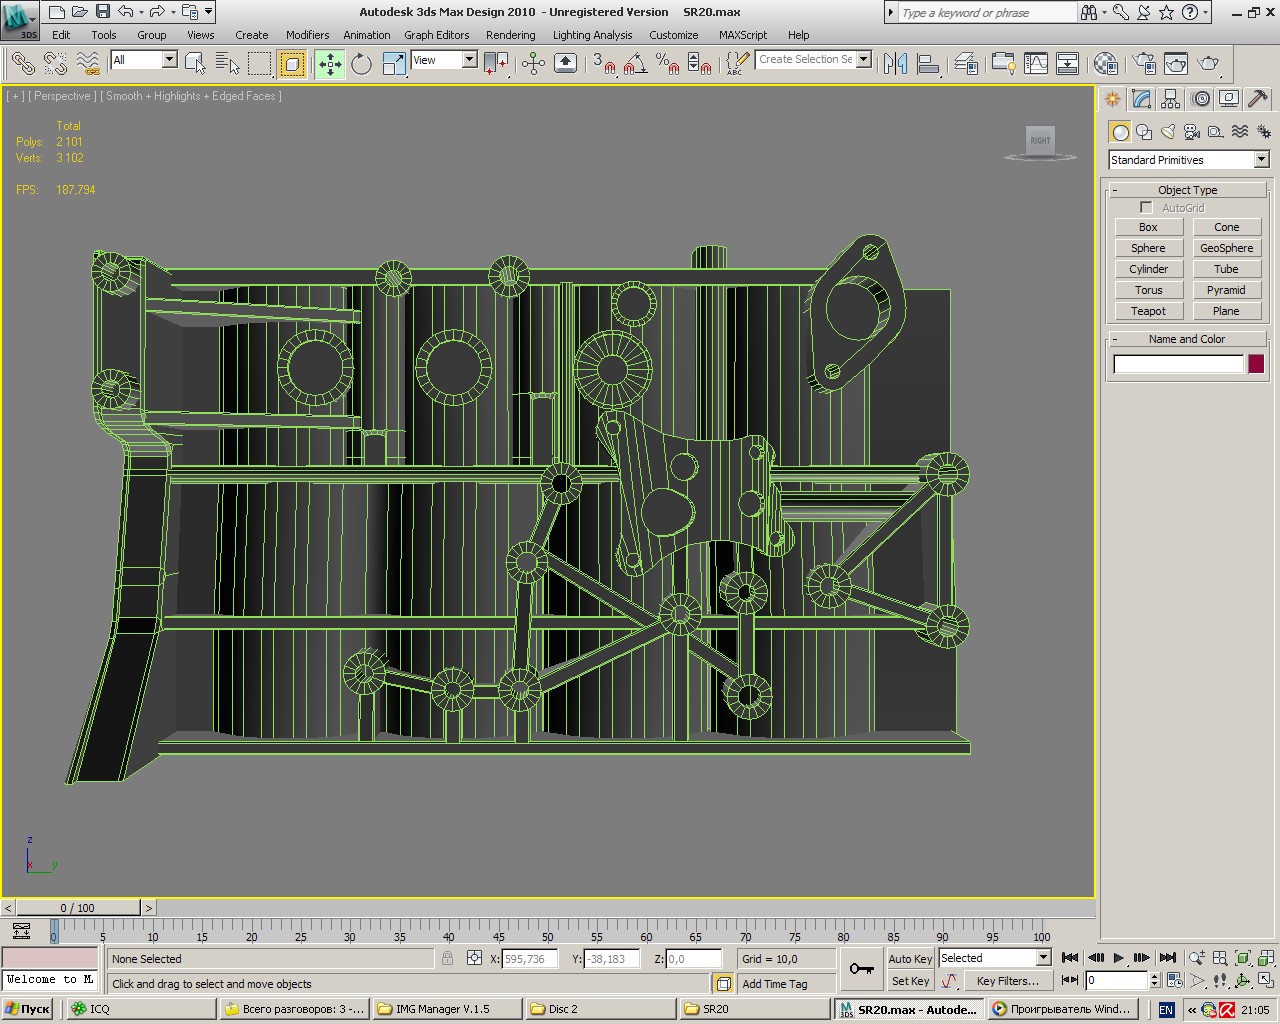Activate the Select and Move tool
The height and width of the screenshot is (1024, 1280).
coord(329,64)
